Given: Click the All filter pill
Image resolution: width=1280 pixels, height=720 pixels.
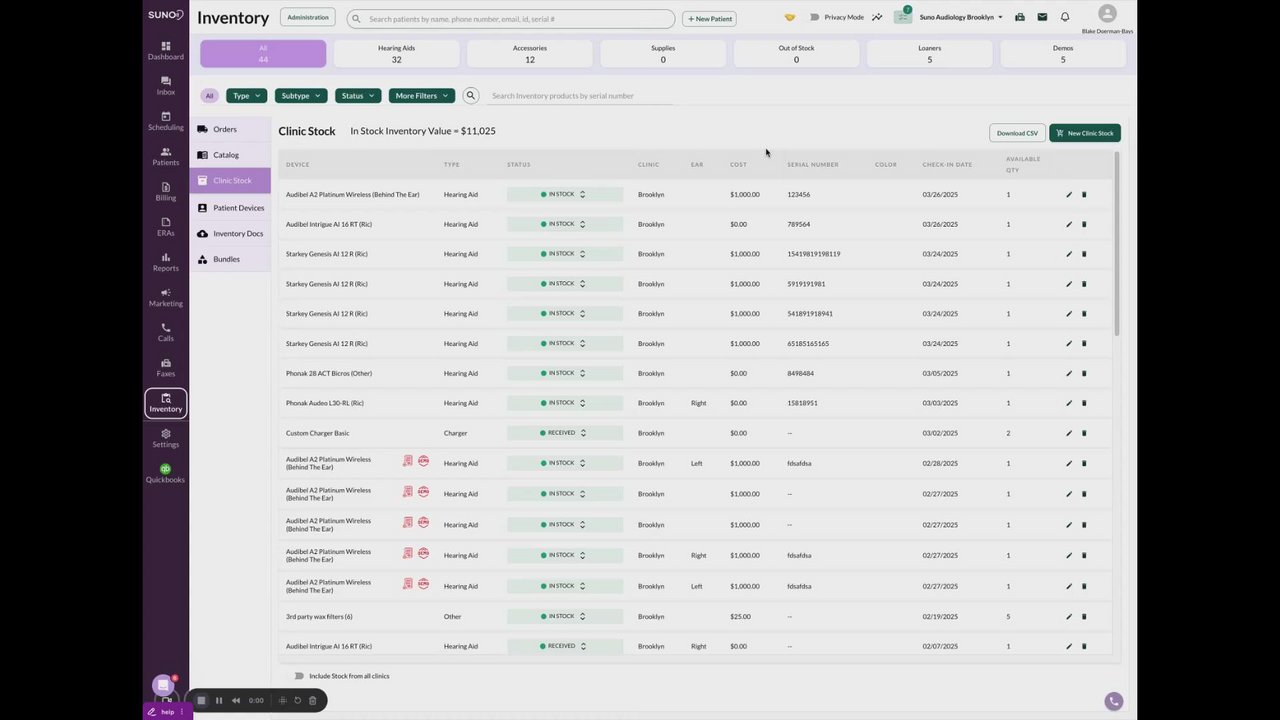Looking at the screenshot, I should click(x=209, y=96).
